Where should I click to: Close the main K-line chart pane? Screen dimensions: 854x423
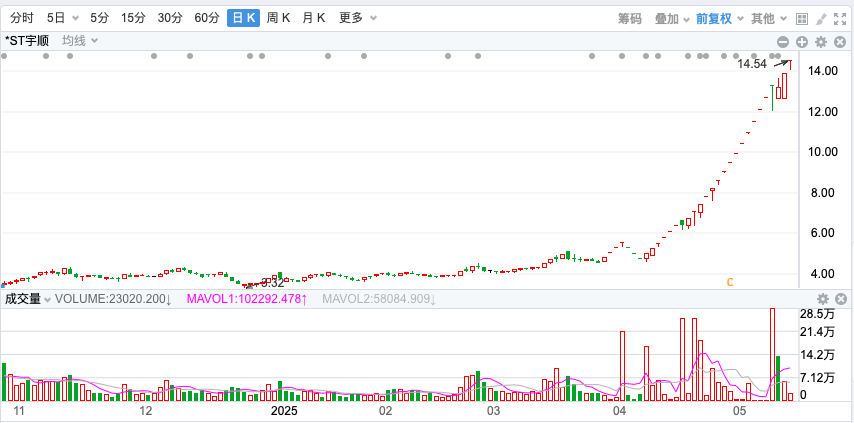point(840,42)
